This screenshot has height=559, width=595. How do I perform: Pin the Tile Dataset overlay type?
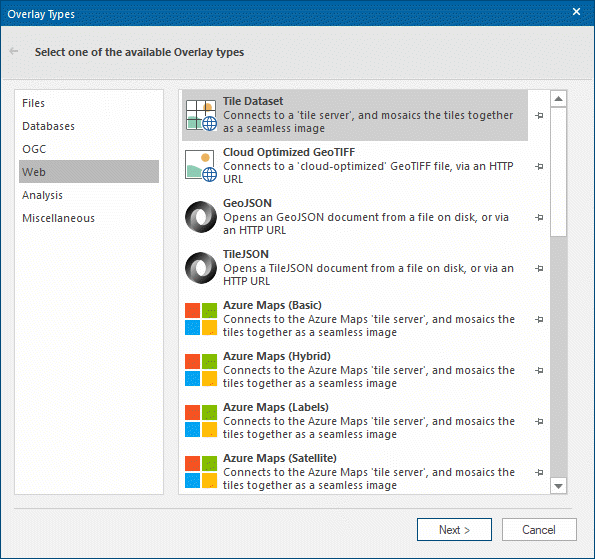539,115
